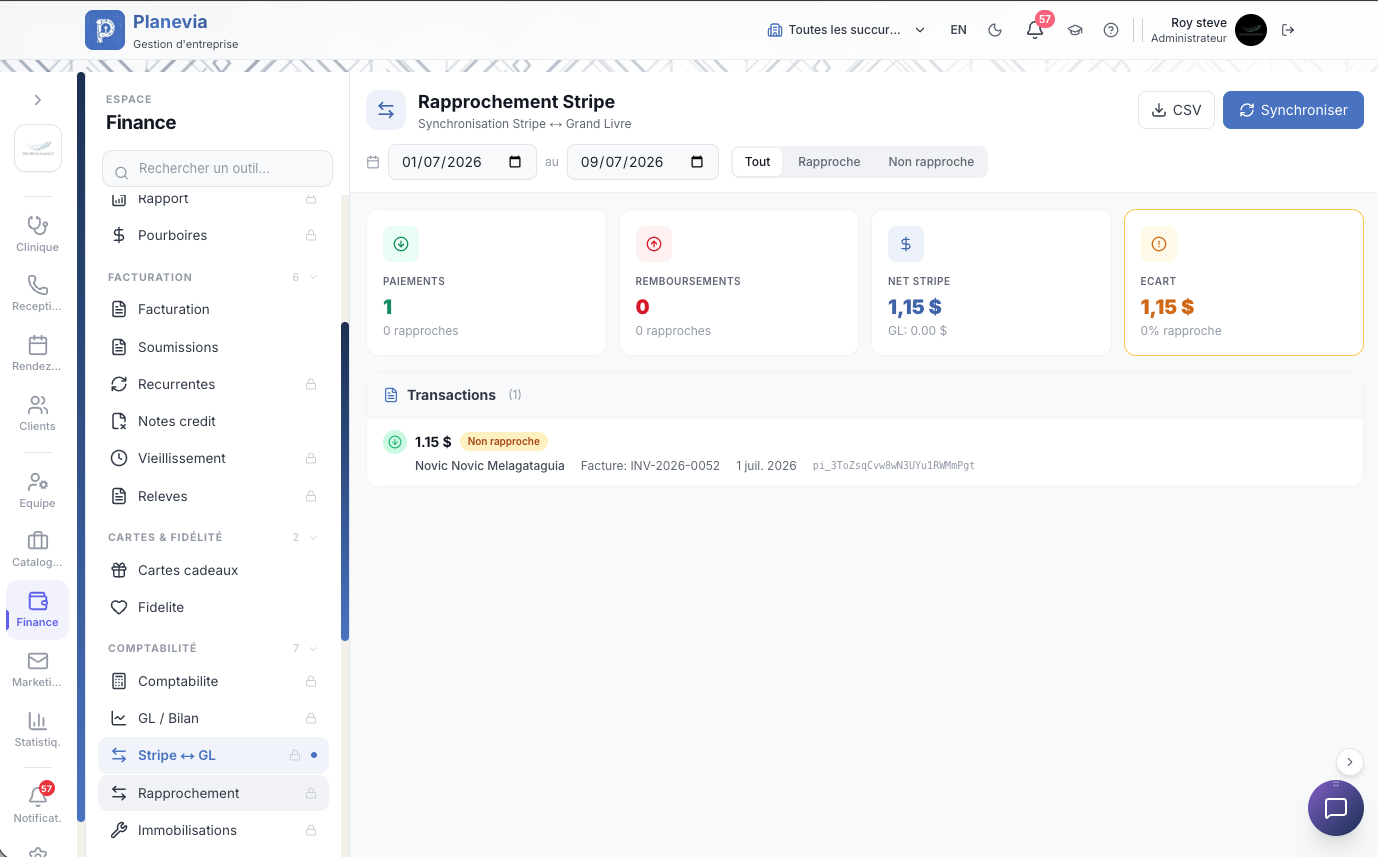Toggle dark mode moon icon
The width and height of the screenshot is (1378, 857).
(995, 30)
